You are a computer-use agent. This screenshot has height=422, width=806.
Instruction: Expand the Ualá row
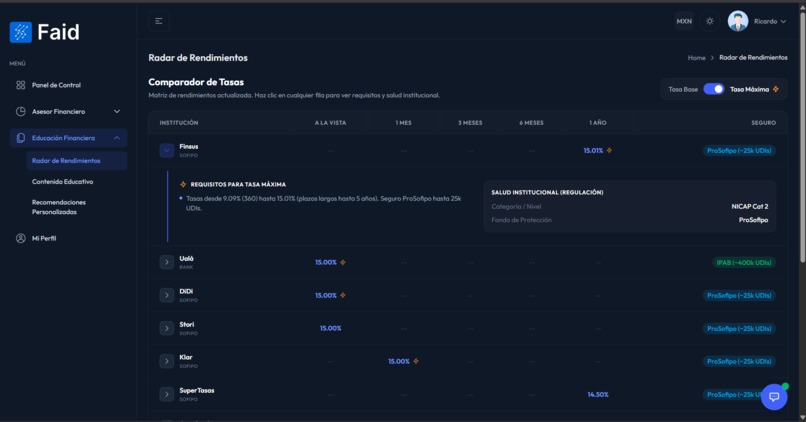[167, 262]
